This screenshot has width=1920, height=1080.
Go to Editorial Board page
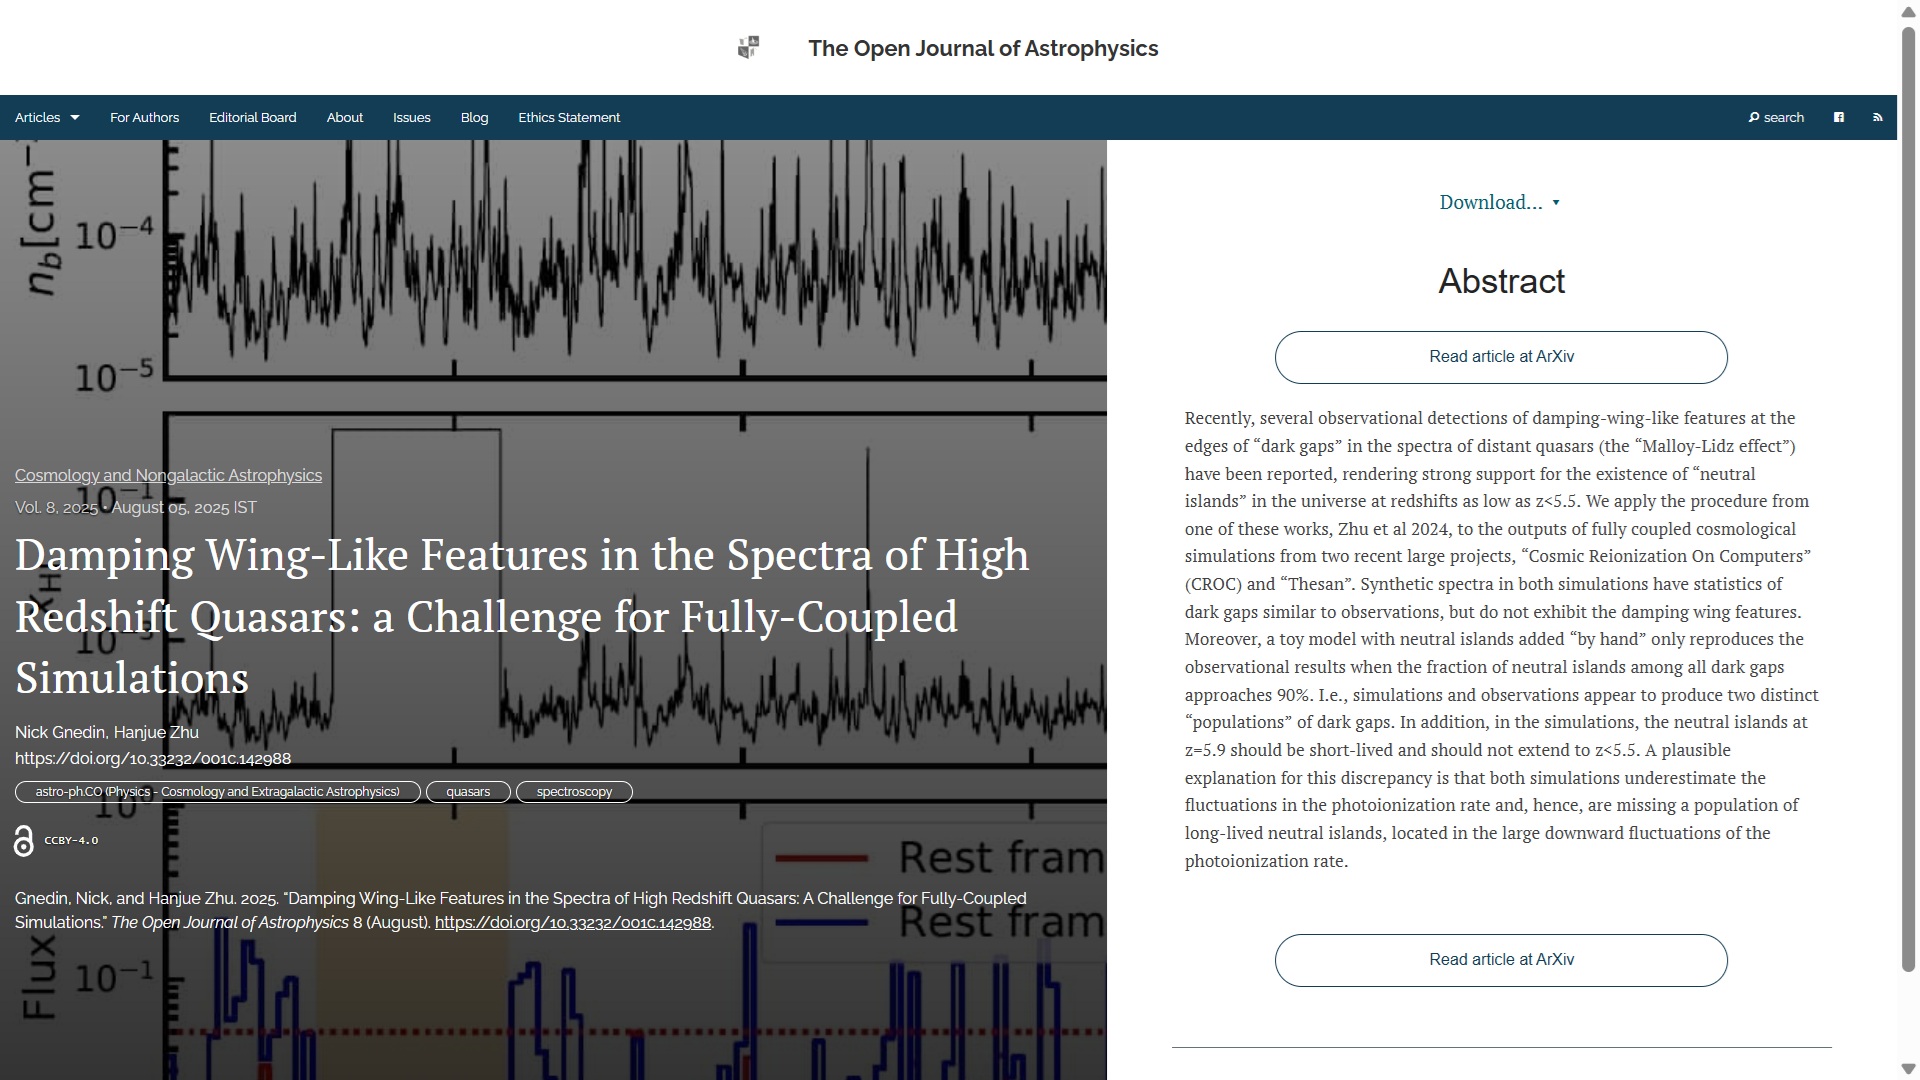pyautogui.click(x=252, y=118)
